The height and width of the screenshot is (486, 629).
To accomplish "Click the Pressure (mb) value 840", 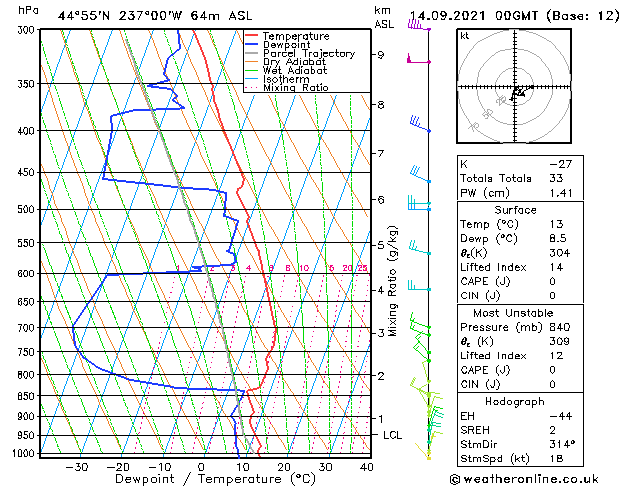I will click(560, 327).
